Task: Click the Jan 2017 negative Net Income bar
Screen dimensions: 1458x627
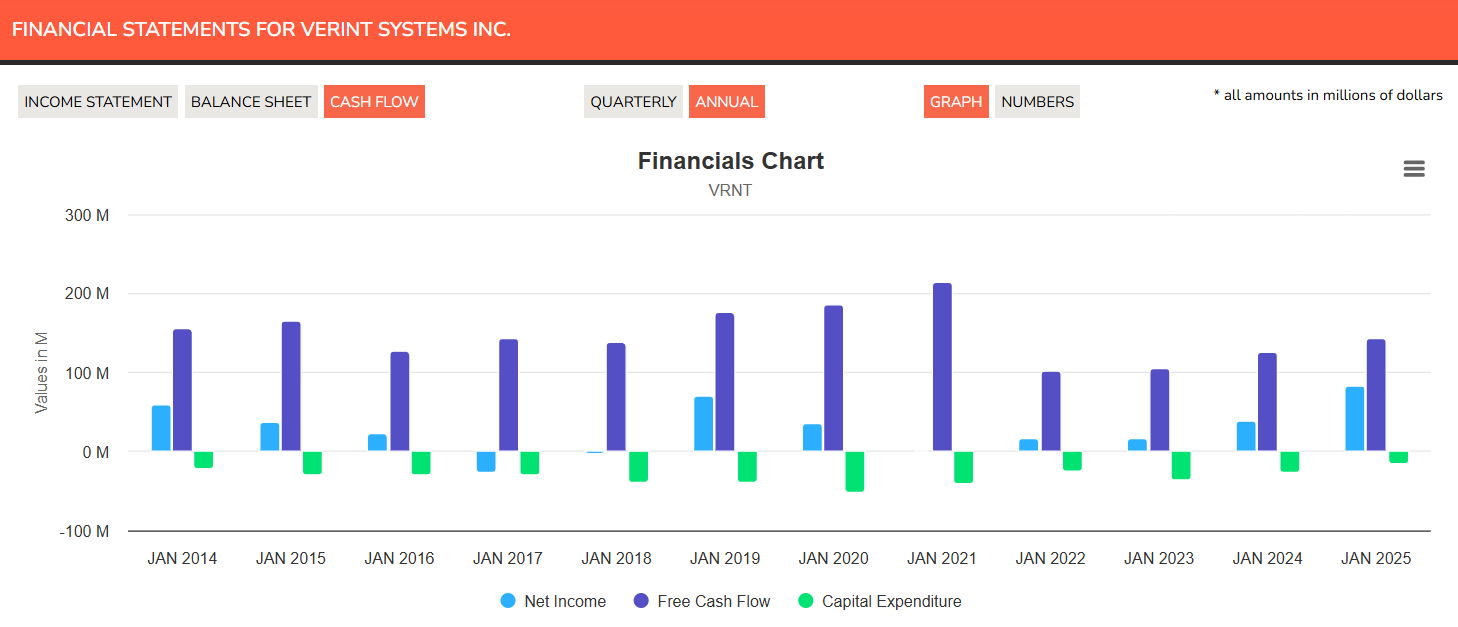Action: [x=486, y=461]
